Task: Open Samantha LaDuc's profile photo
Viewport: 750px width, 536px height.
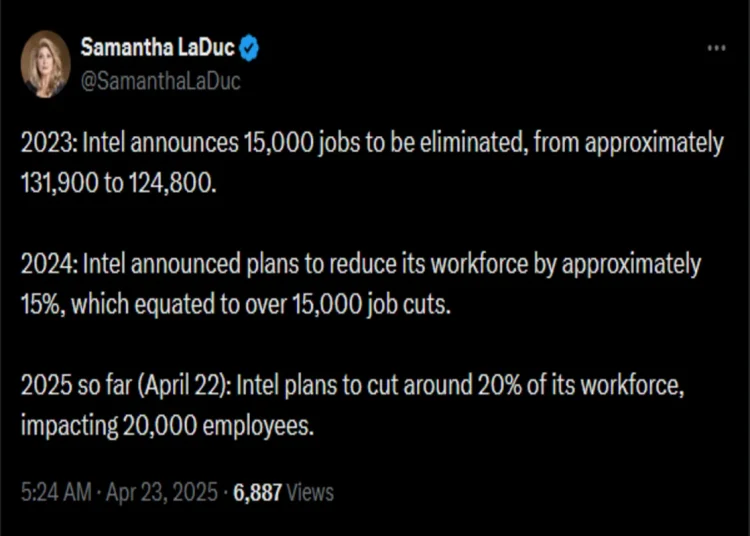Action: pos(45,64)
